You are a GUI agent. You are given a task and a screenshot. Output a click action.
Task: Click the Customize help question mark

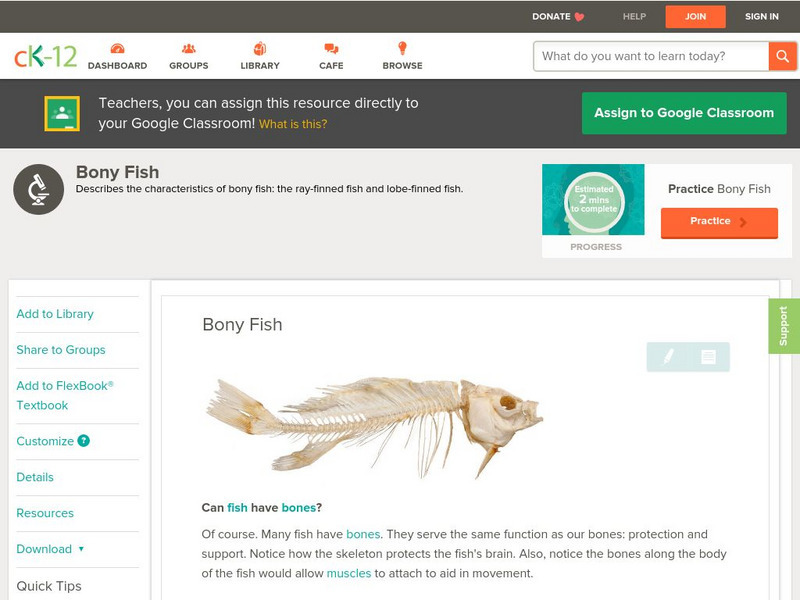(84, 441)
